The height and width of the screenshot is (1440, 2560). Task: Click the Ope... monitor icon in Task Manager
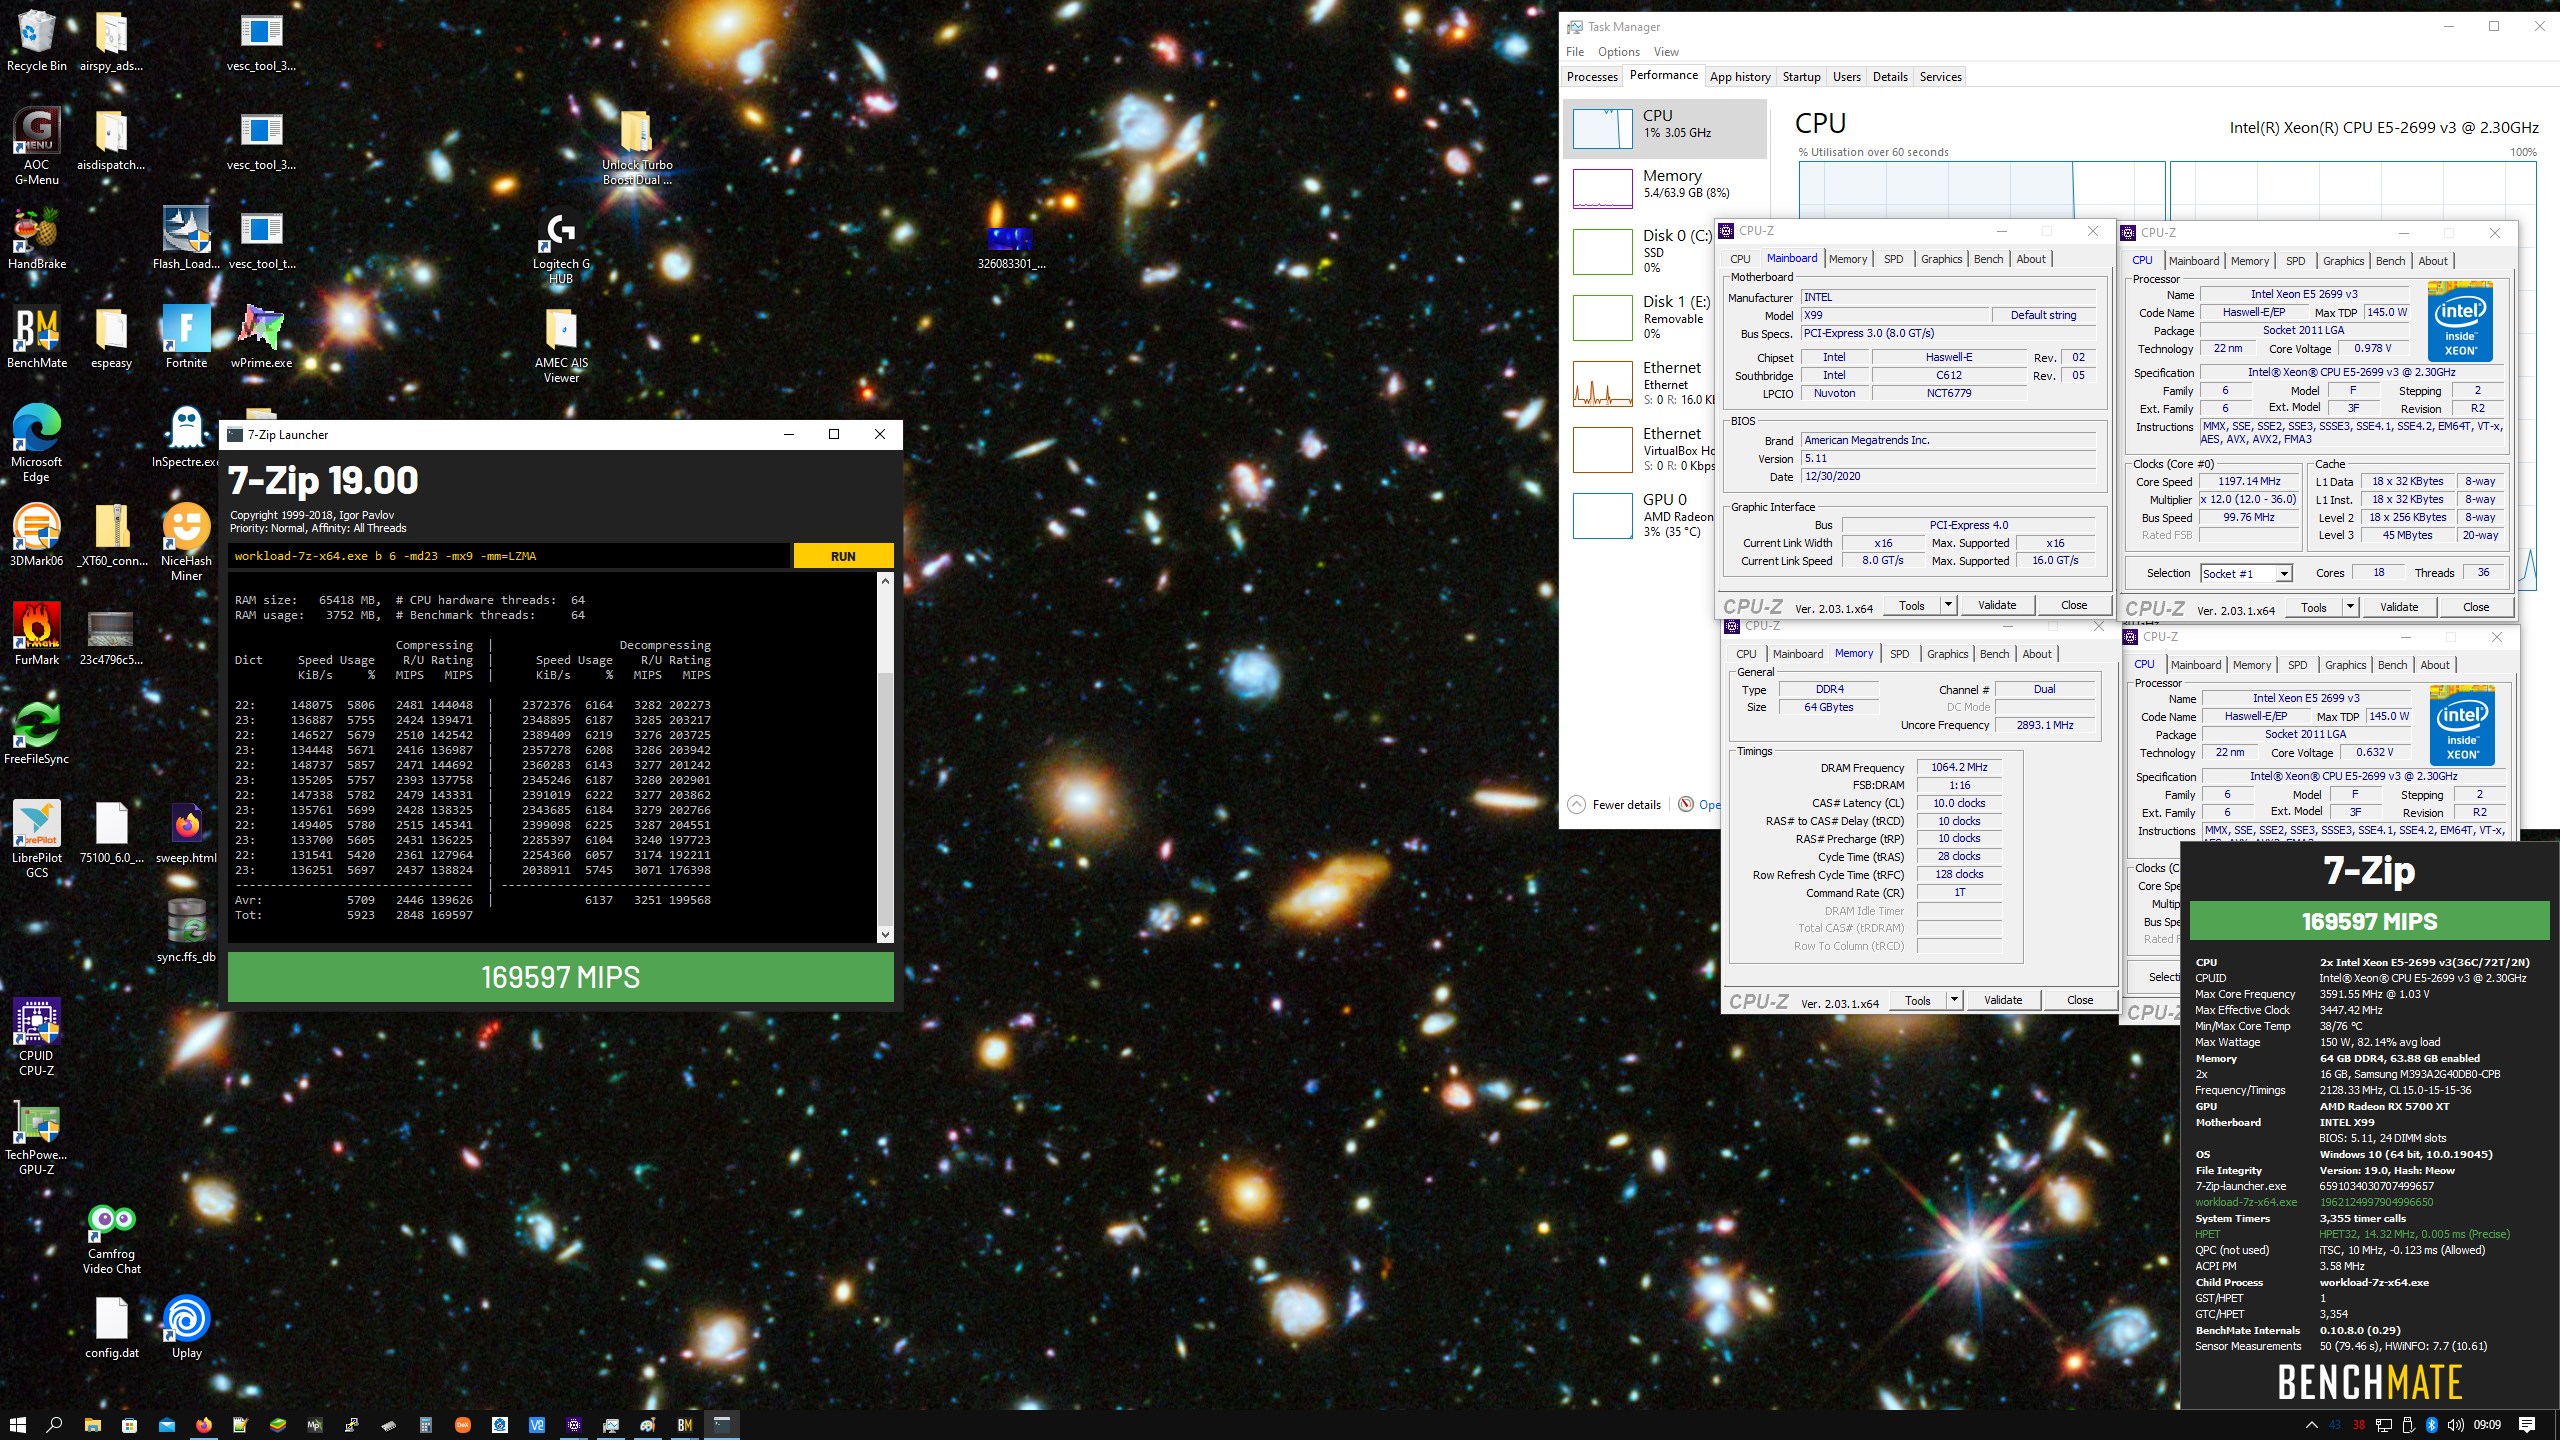click(x=1686, y=804)
